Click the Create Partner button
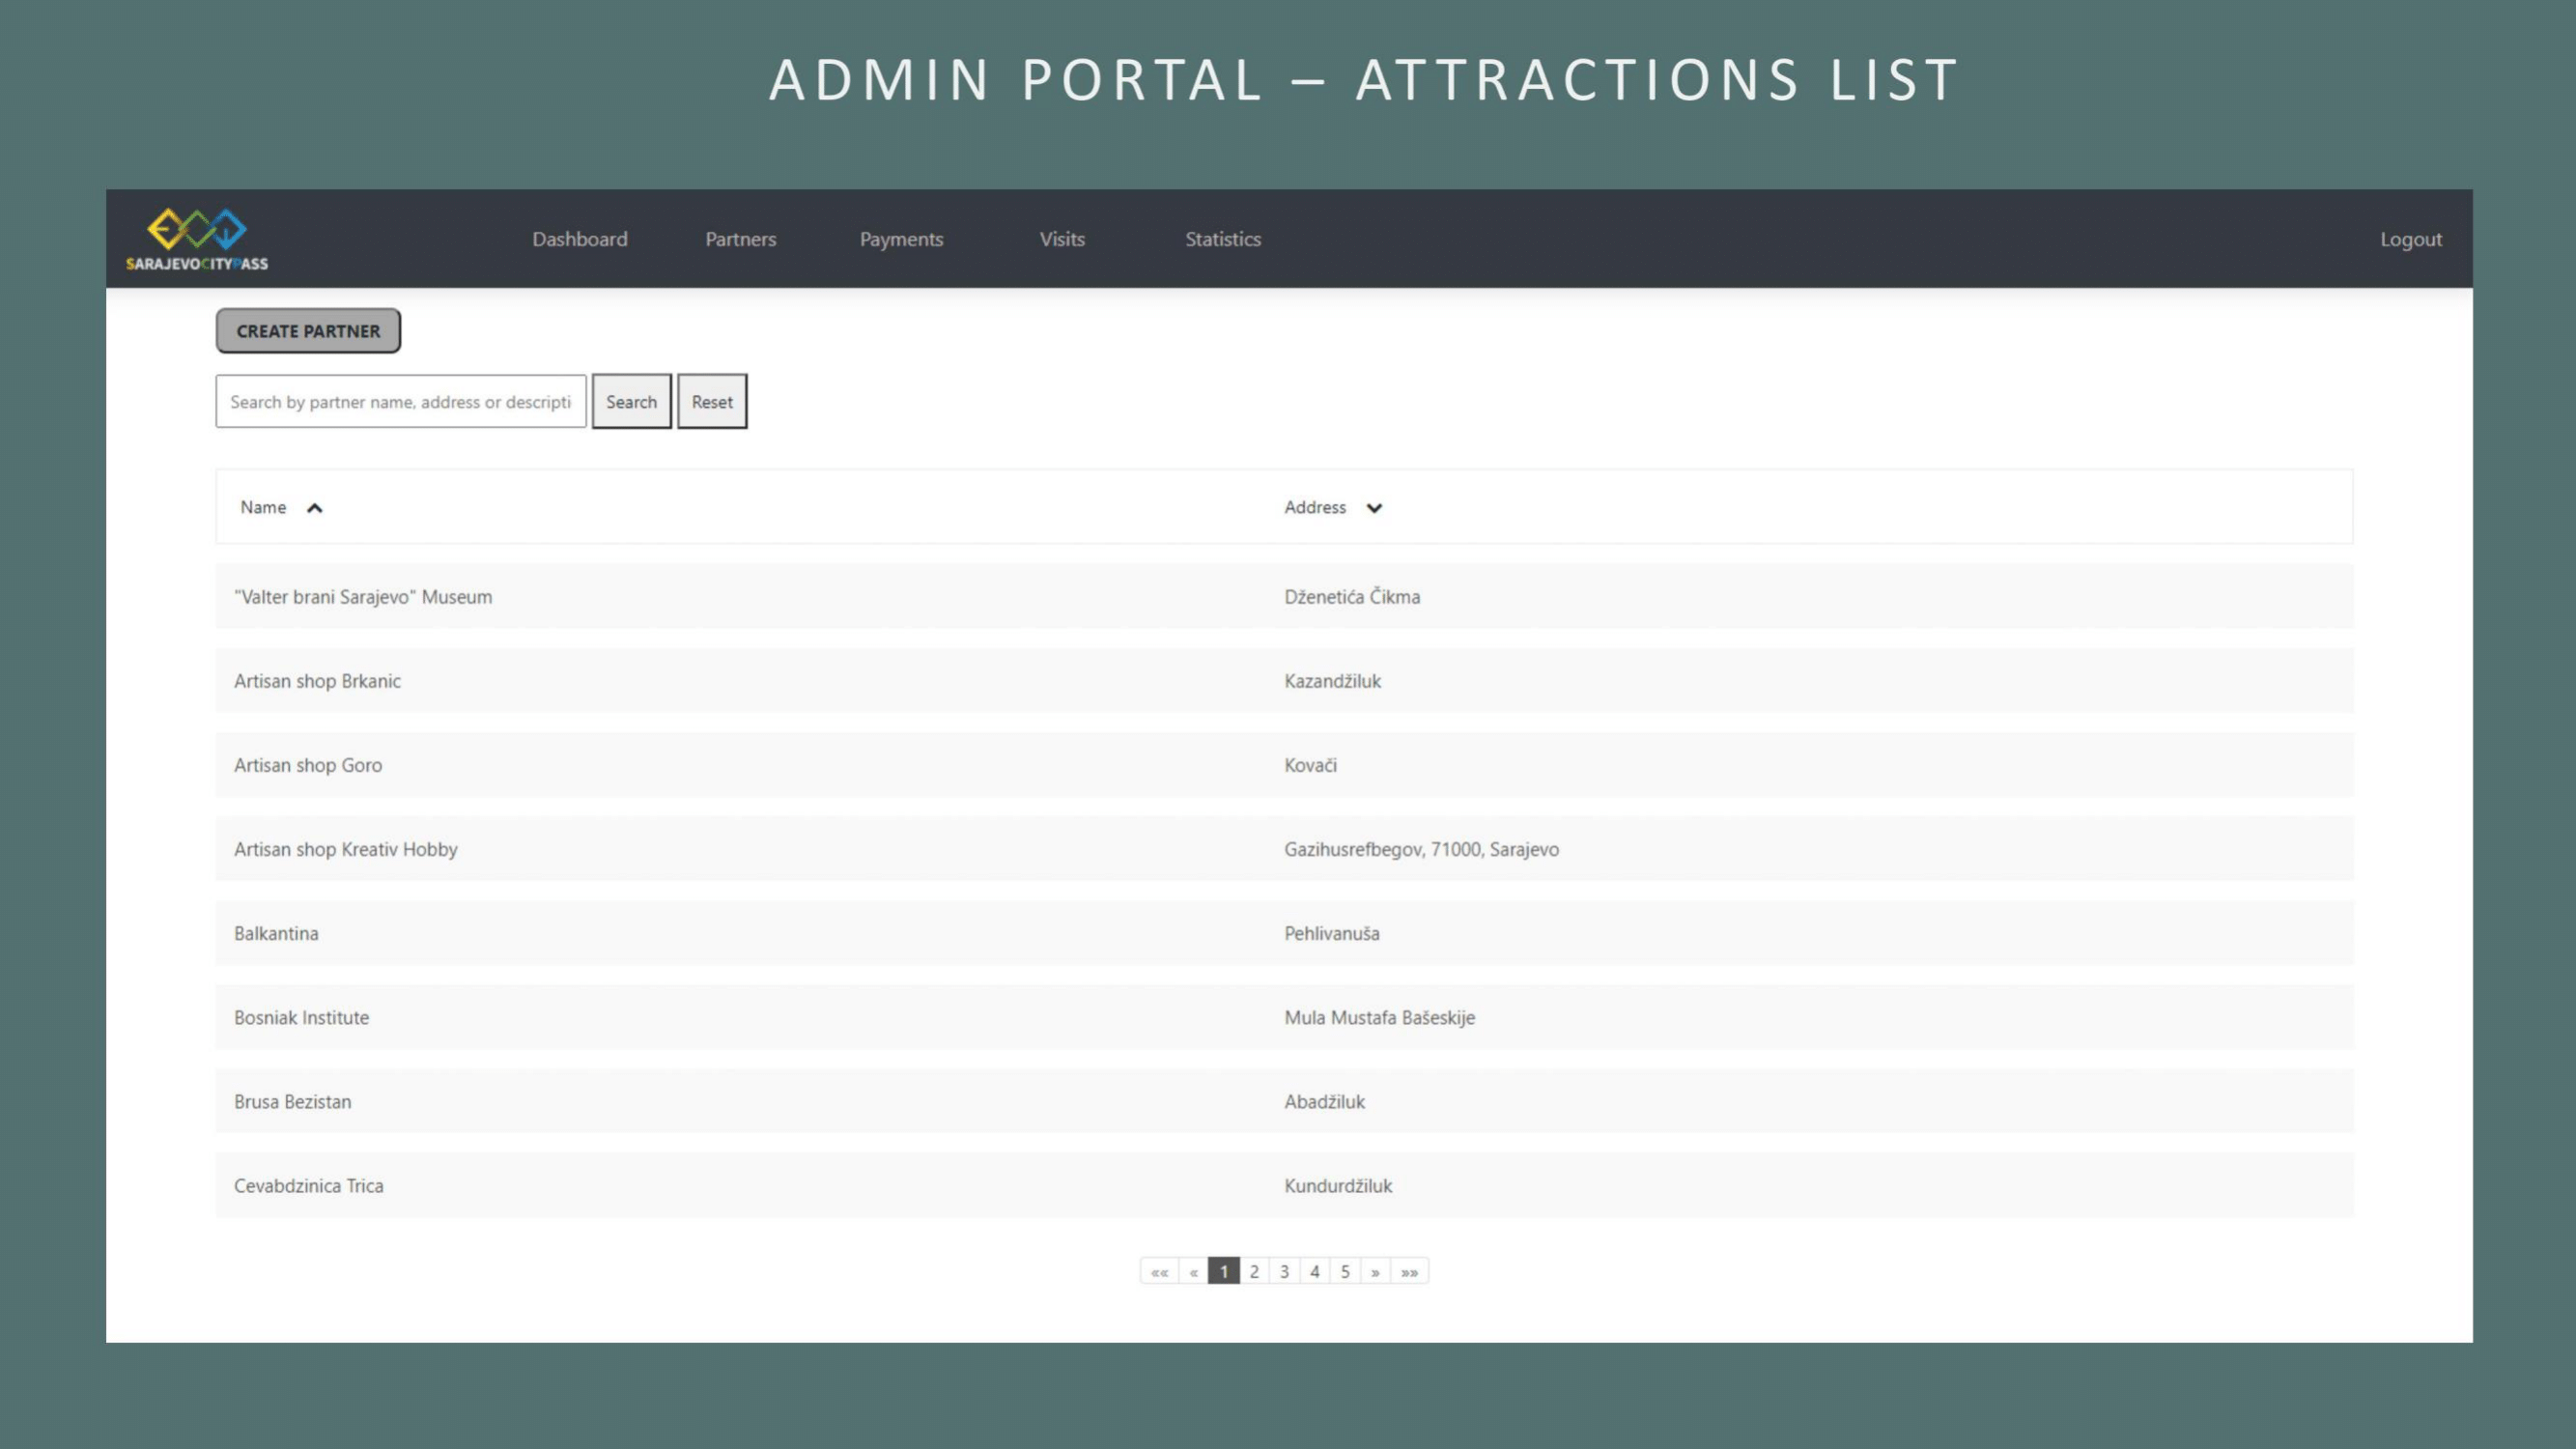Image resolution: width=2576 pixels, height=1449 pixels. click(x=308, y=331)
